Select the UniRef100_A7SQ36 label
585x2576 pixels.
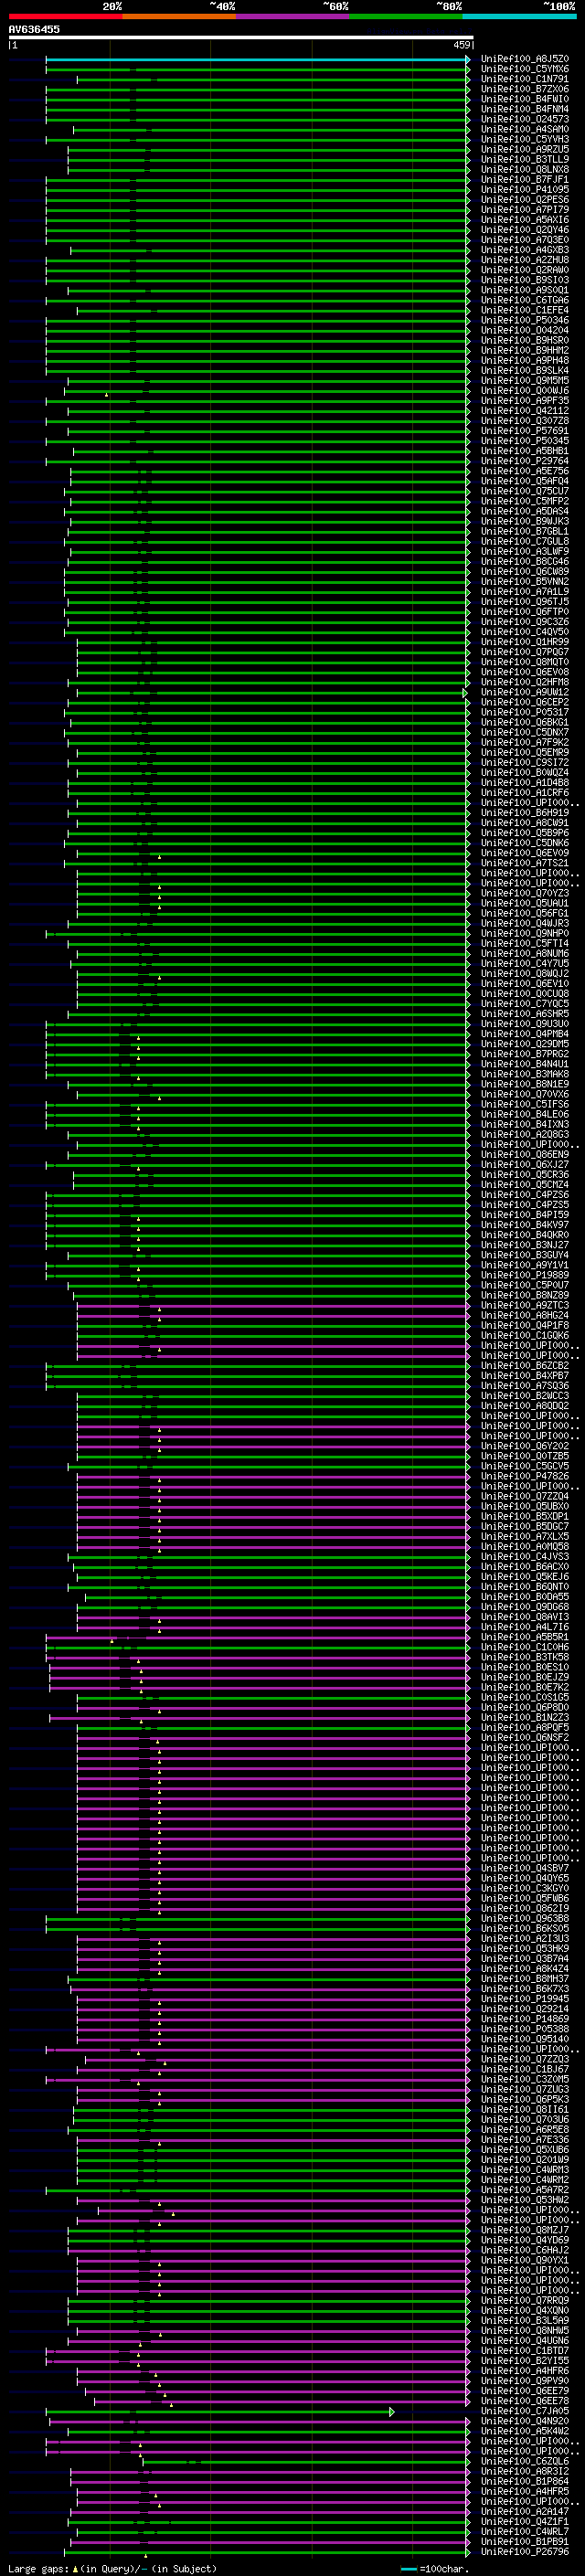click(524, 1385)
